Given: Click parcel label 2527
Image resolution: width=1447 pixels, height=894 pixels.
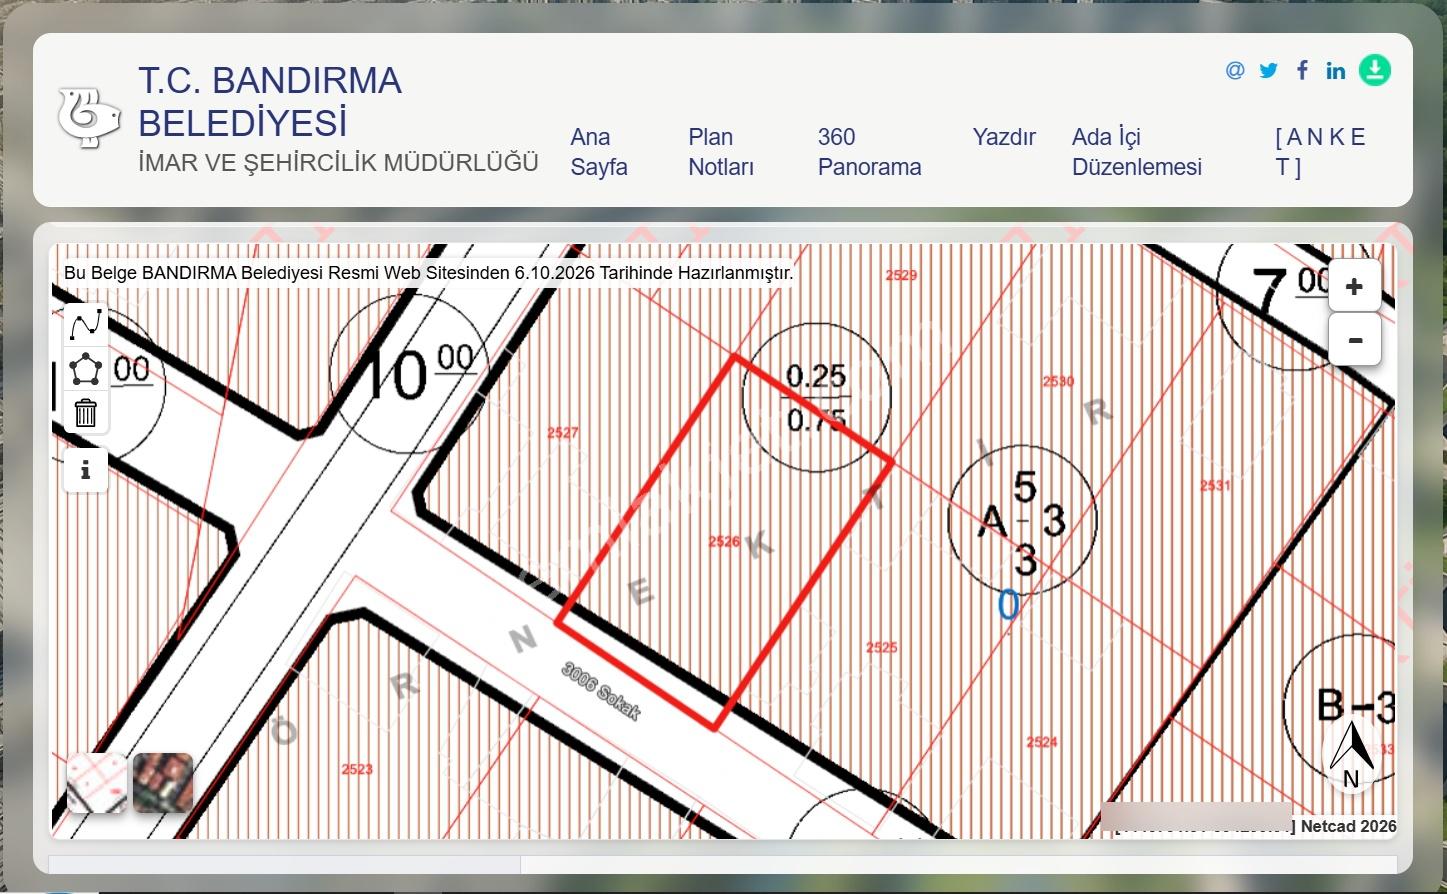Looking at the screenshot, I should pyautogui.click(x=563, y=432).
